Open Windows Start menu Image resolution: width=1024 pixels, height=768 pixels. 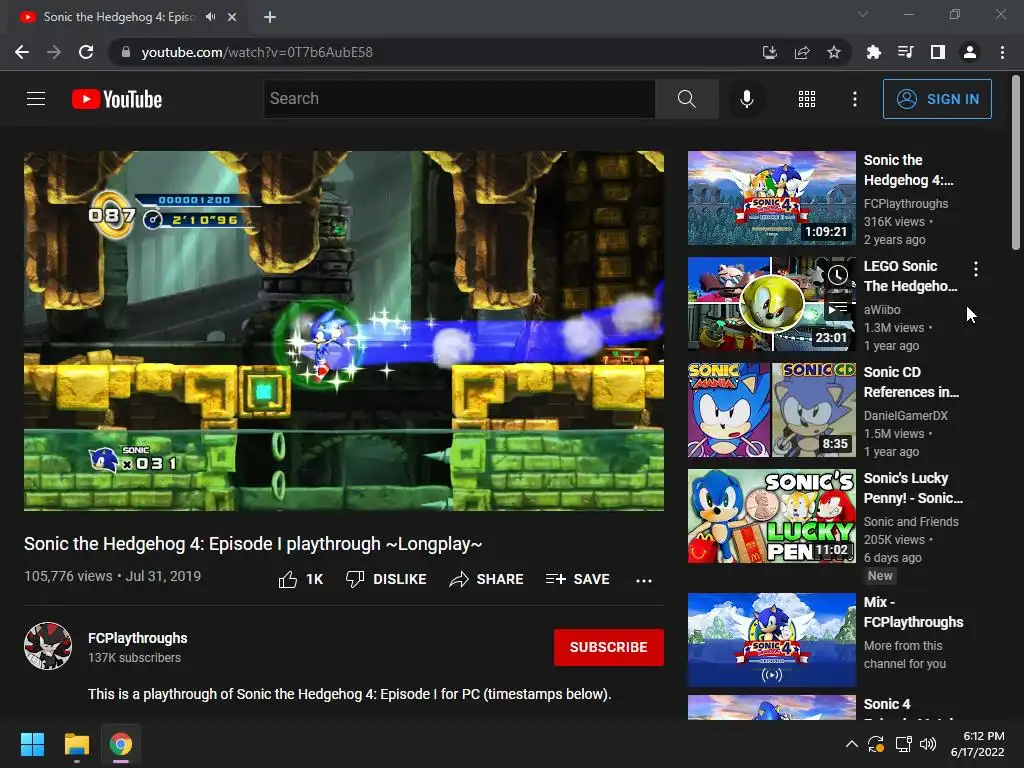pos(32,744)
